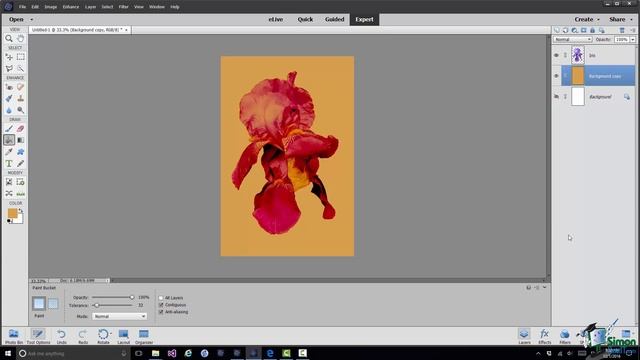Open the layer Opacity dropdown arrow

[633, 40]
